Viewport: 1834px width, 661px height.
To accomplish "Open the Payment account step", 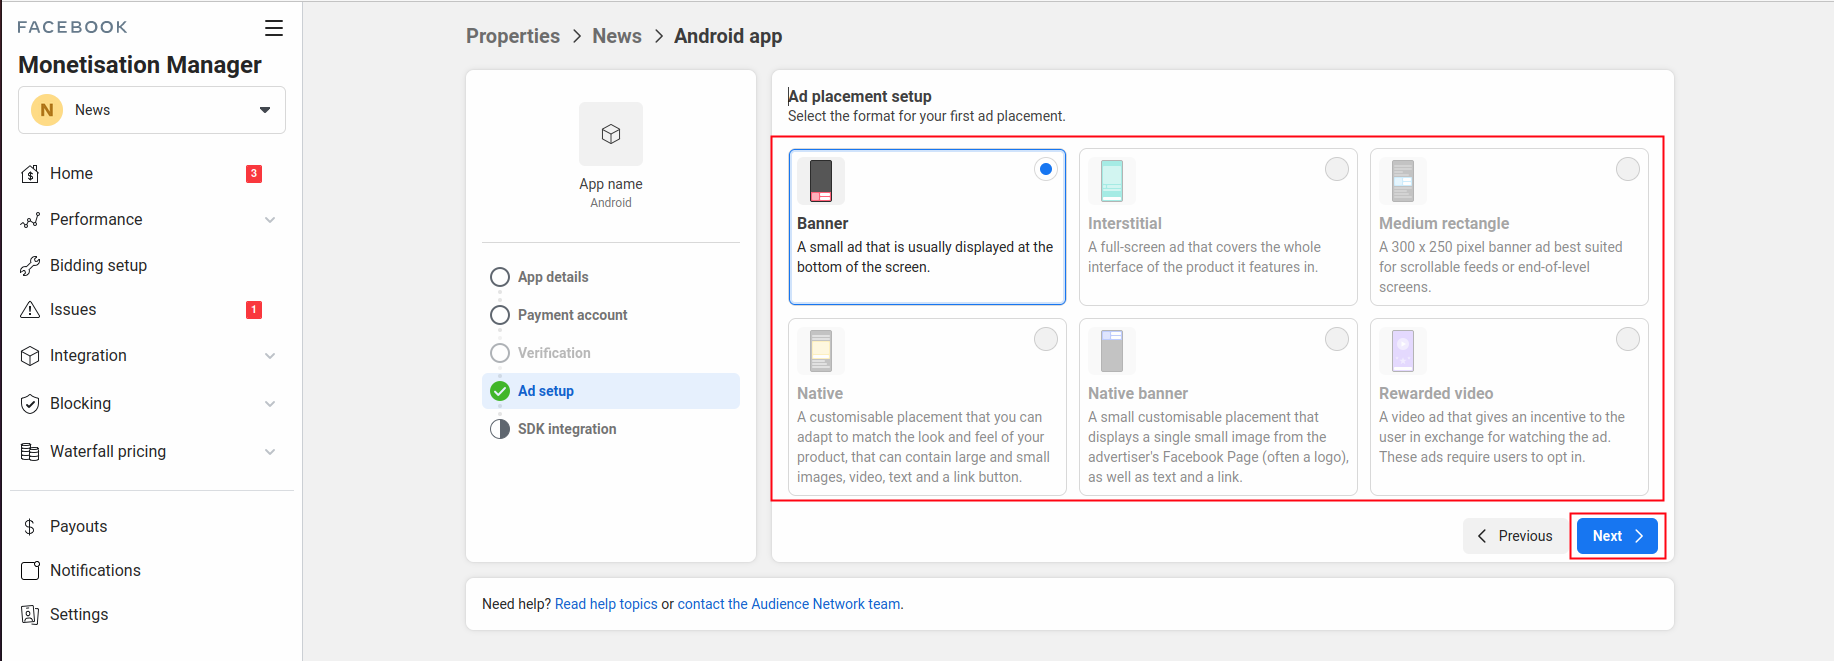I will [572, 315].
